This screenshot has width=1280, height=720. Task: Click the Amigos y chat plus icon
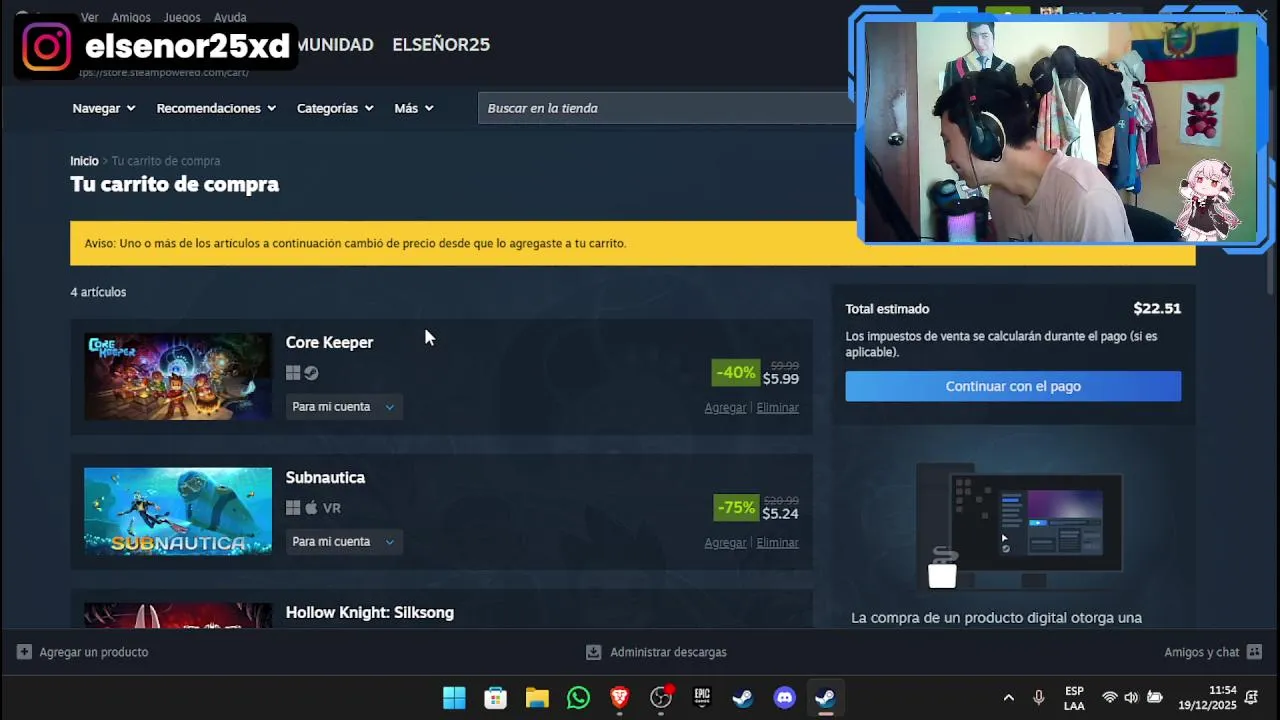pyautogui.click(x=1254, y=652)
